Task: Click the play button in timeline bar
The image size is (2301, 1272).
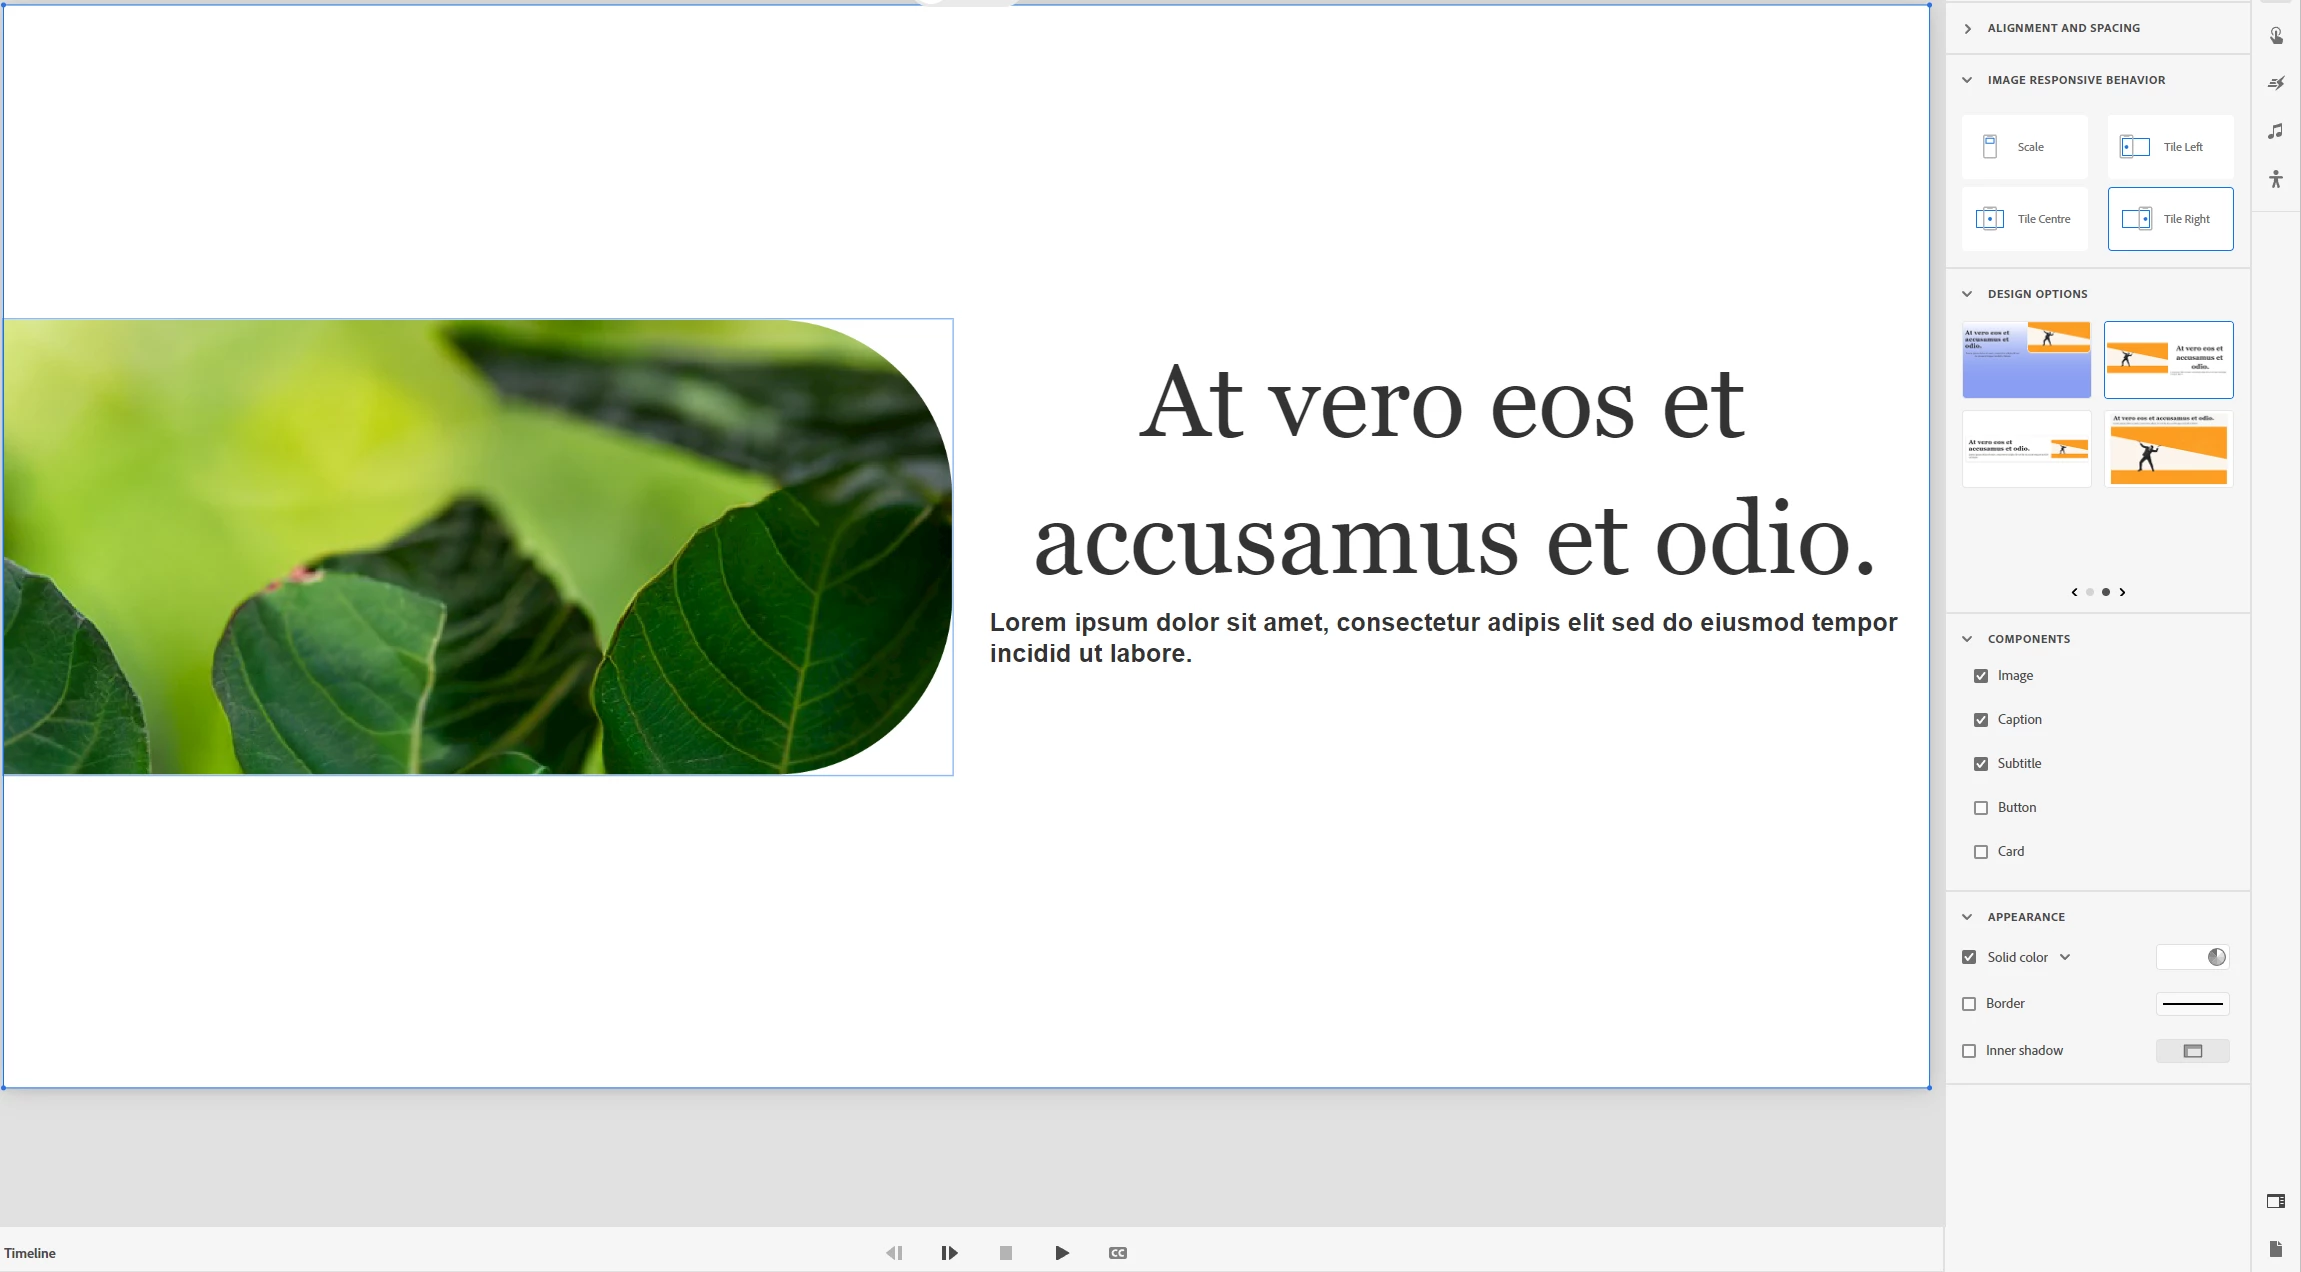Action: (1062, 1253)
